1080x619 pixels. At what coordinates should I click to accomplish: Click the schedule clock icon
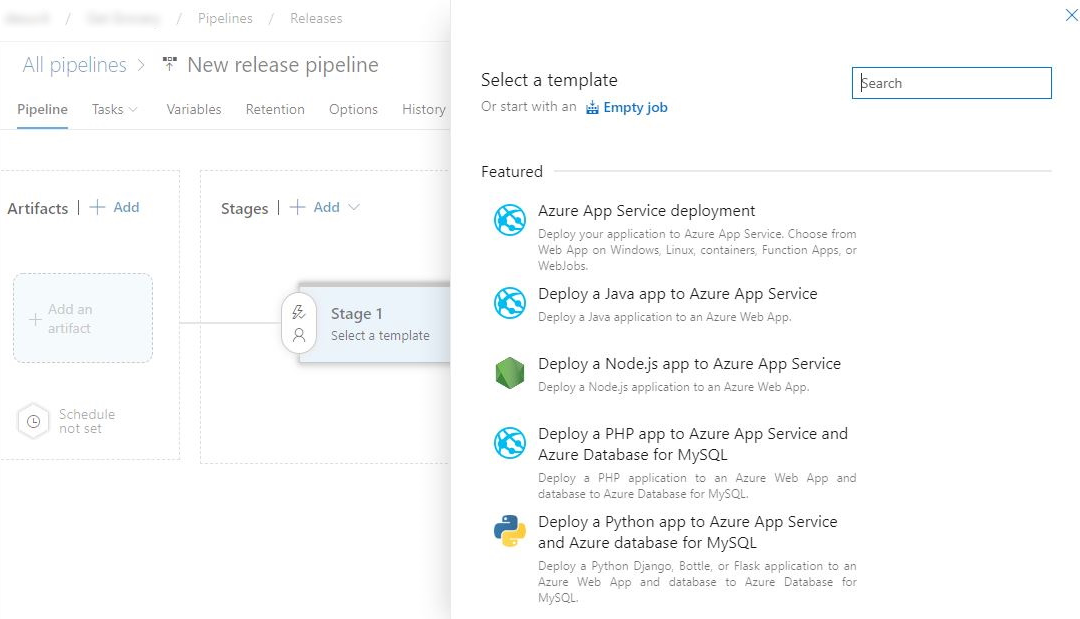[x=33, y=421]
